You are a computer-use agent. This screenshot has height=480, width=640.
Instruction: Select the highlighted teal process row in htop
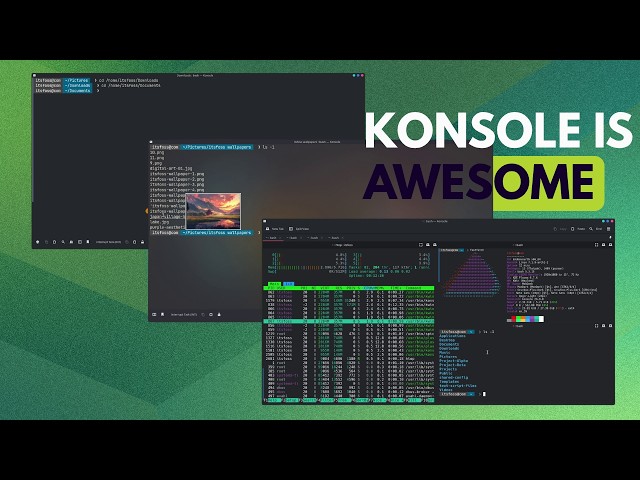[349, 321]
